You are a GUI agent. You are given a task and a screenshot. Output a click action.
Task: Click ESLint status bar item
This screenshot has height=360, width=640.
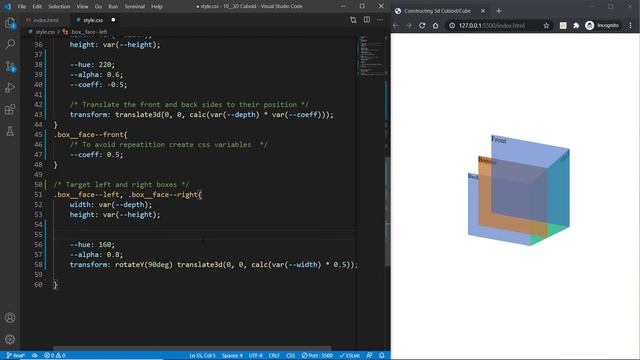[x=350, y=356]
